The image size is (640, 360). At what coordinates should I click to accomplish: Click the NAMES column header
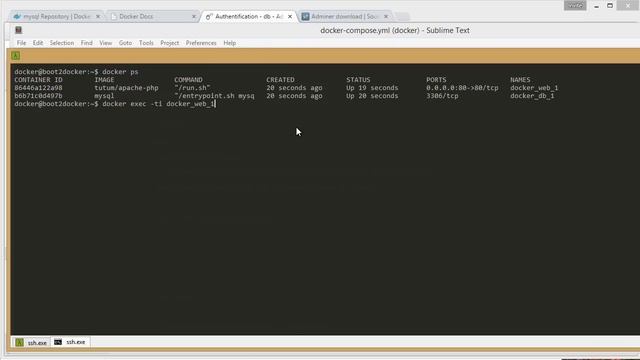pos(520,80)
